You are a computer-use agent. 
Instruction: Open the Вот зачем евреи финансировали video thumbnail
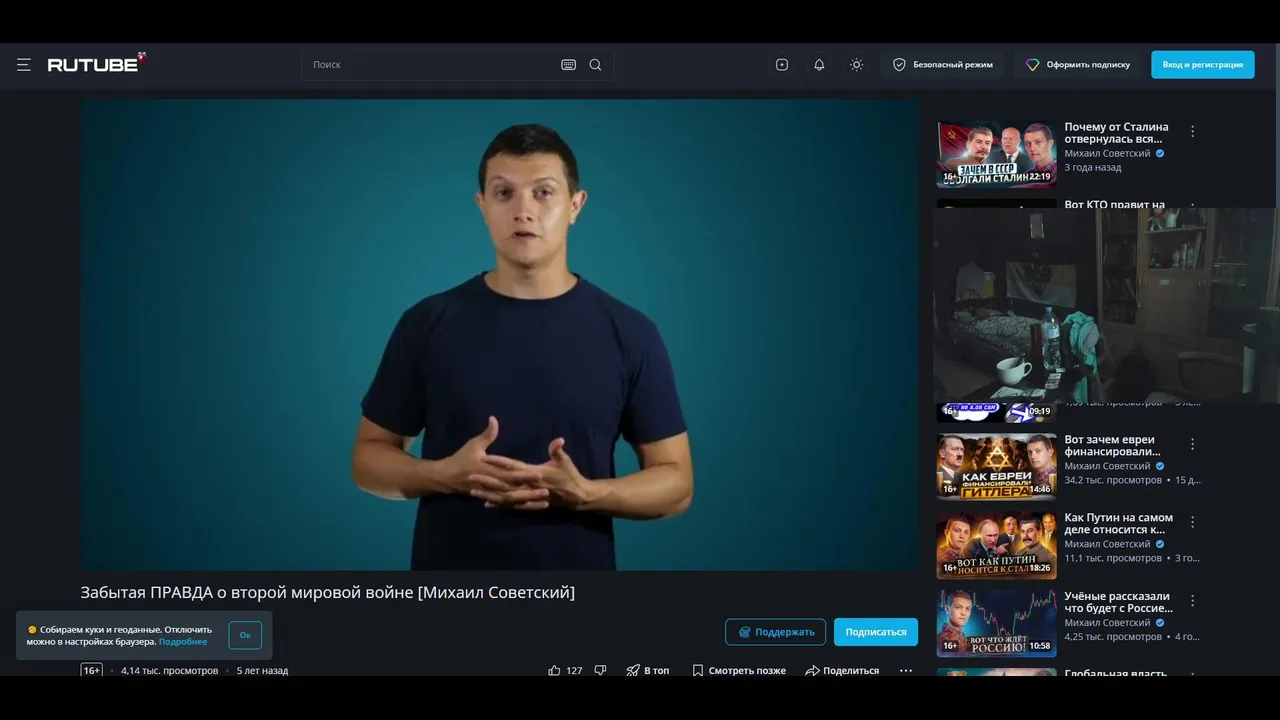(996, 466)
